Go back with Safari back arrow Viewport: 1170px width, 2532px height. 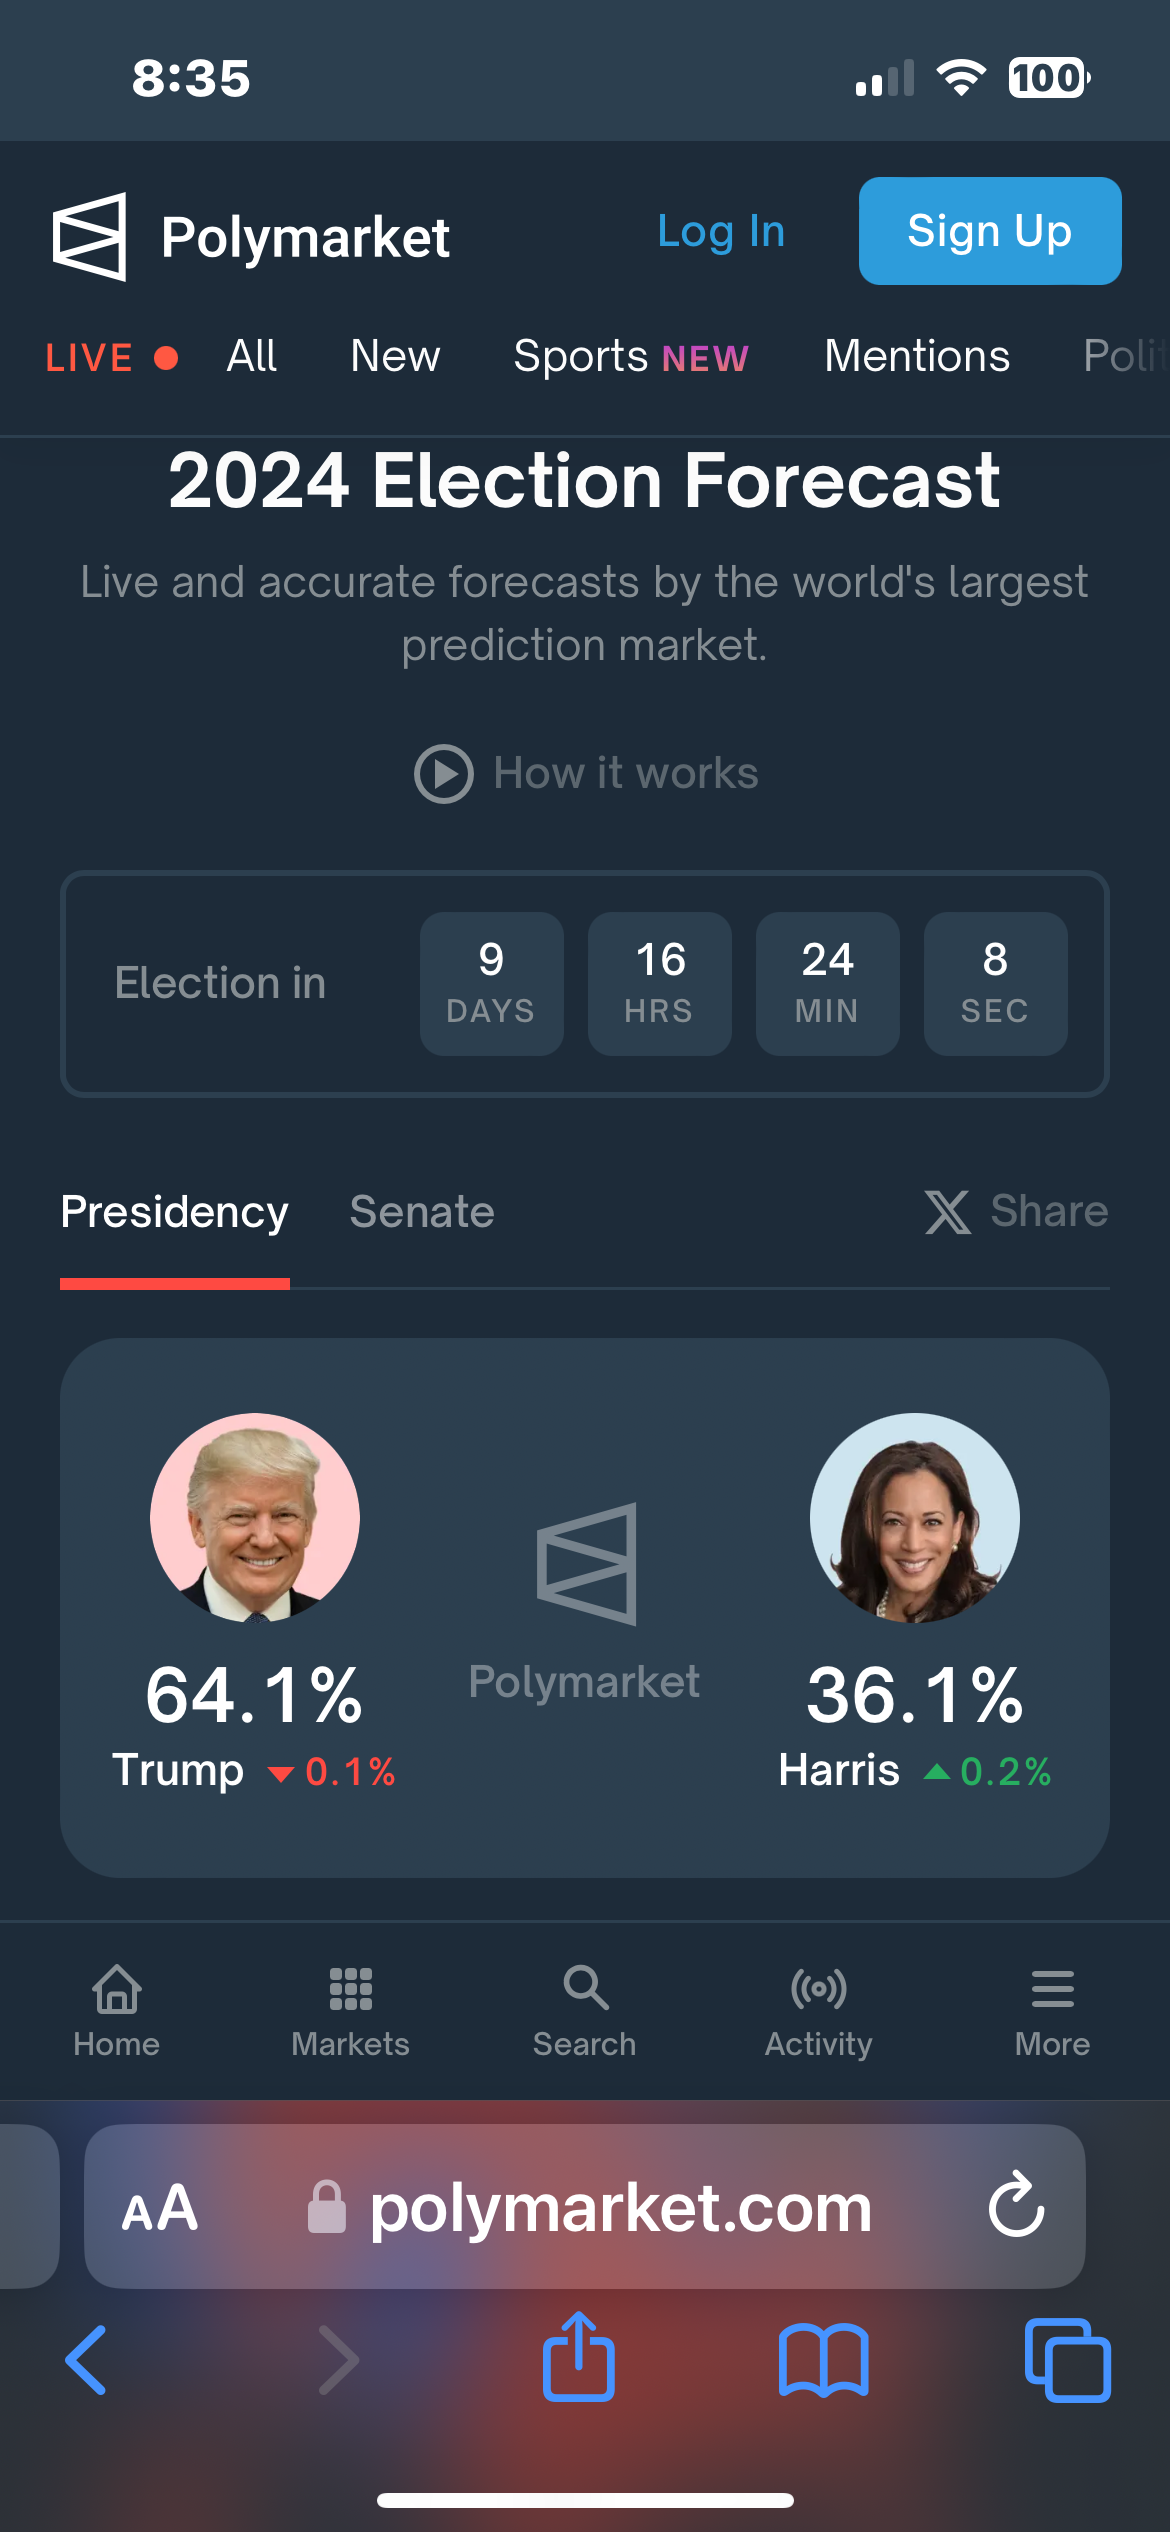pyautogui.click(x=88, y=2360)
